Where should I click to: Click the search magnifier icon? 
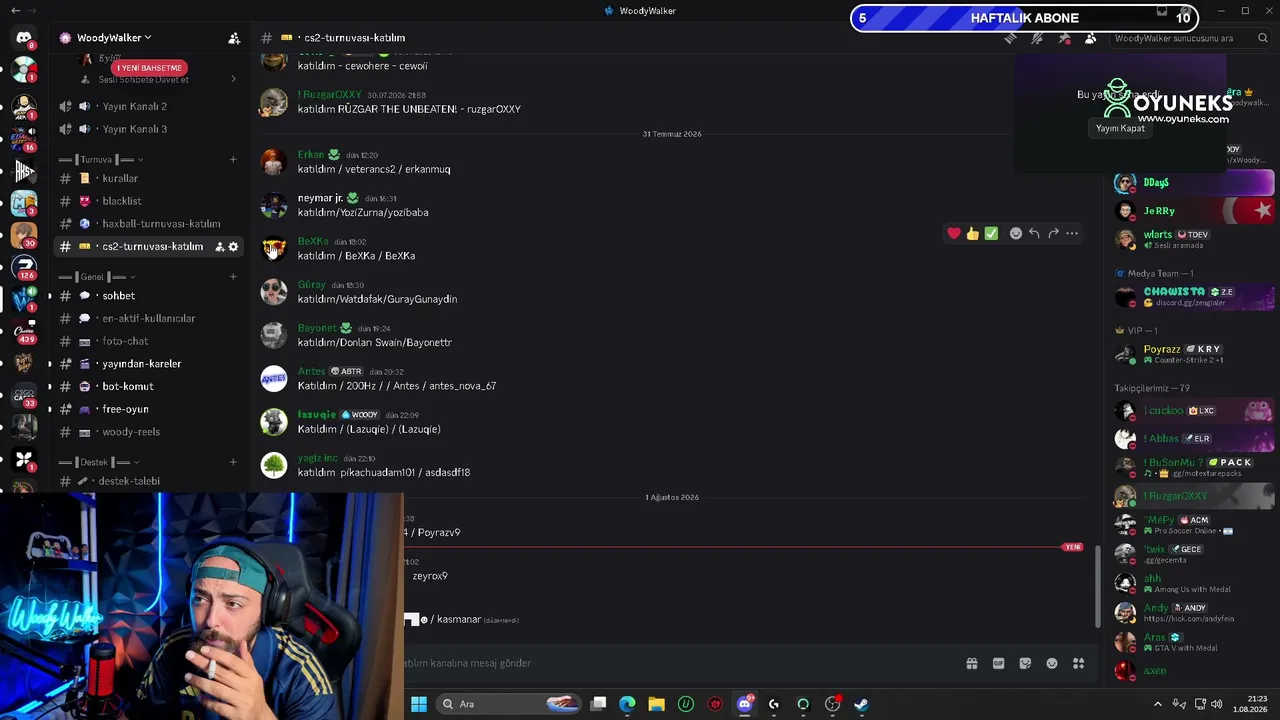tap(1263, 38)
